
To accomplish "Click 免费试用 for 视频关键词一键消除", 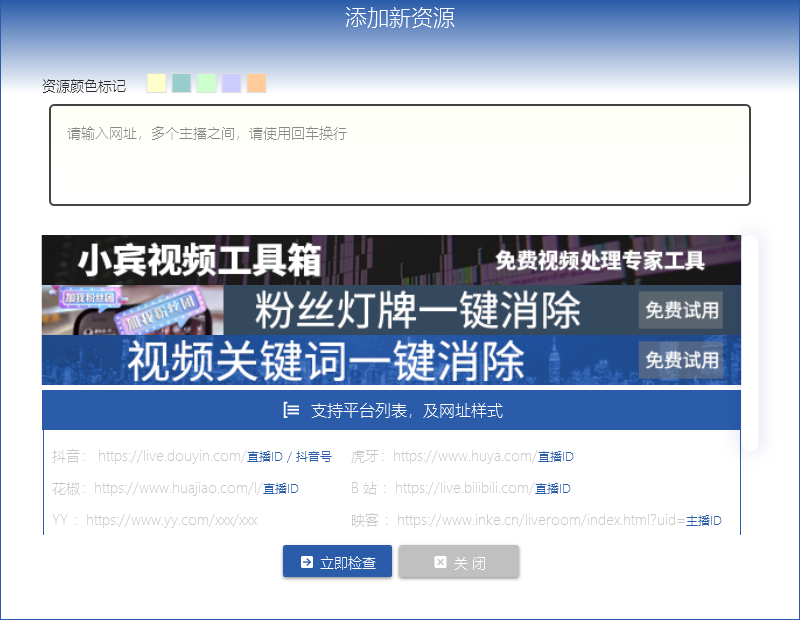I will [x=680, y=359].
